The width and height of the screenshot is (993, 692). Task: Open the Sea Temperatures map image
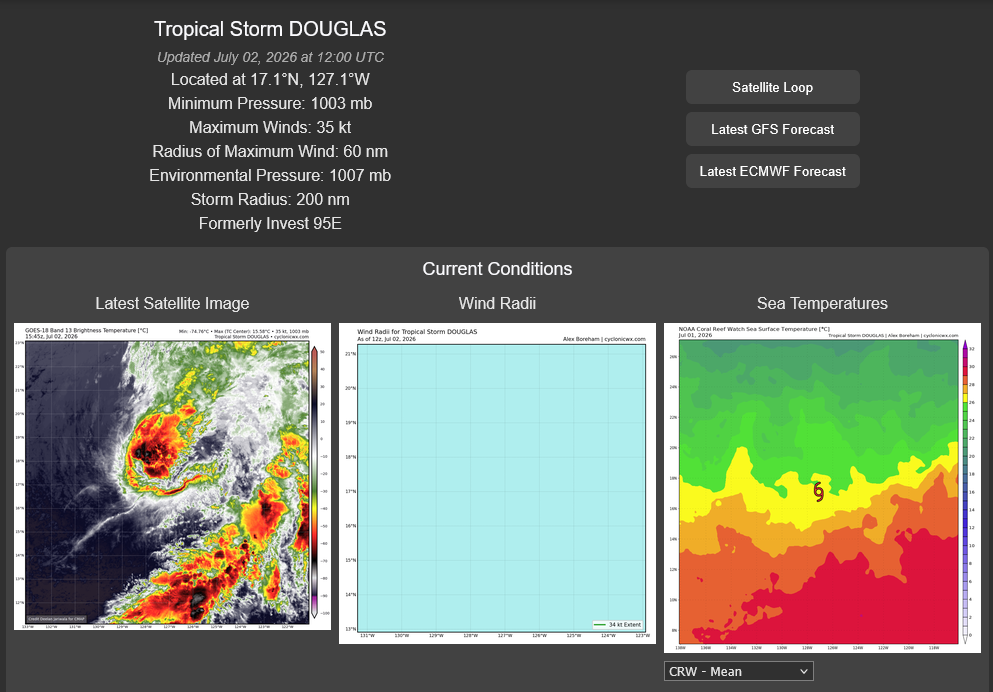point(822,488)
